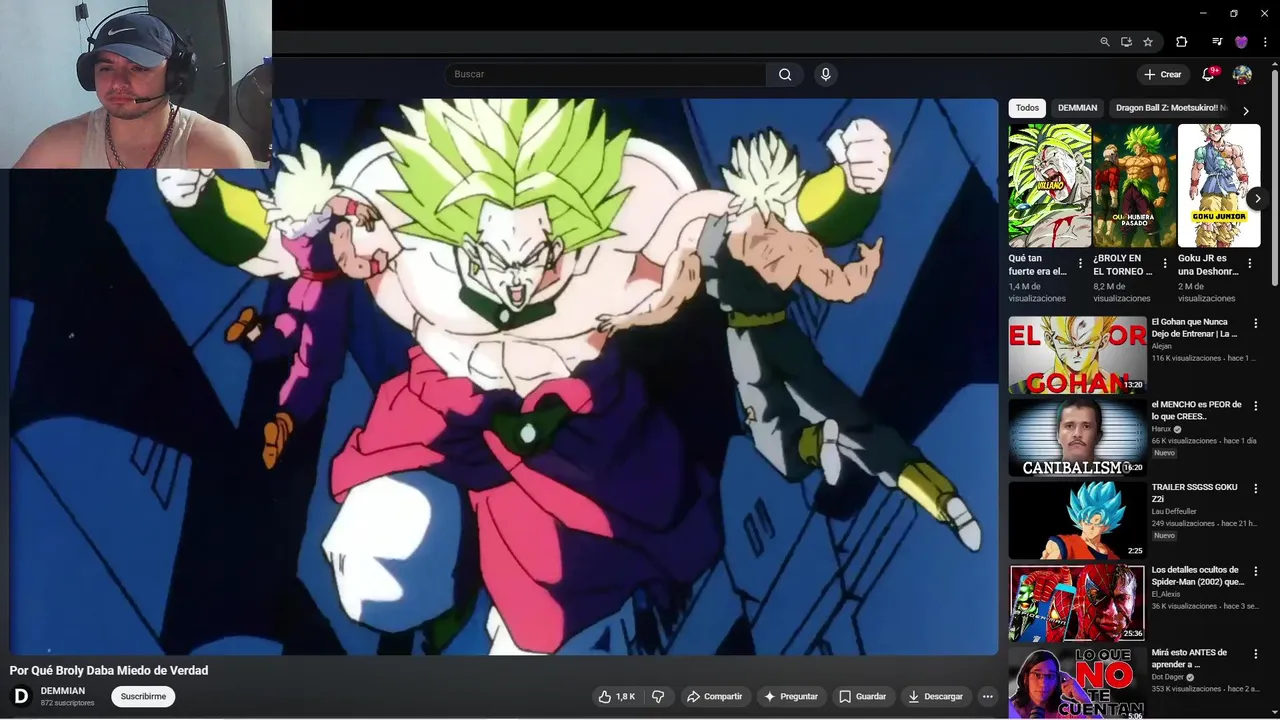The height and width of the screenshot is (720, 1280).
Task: Click title 'TRAILER SSGSS GOKU Z2i'
Action: (1194, 493)
